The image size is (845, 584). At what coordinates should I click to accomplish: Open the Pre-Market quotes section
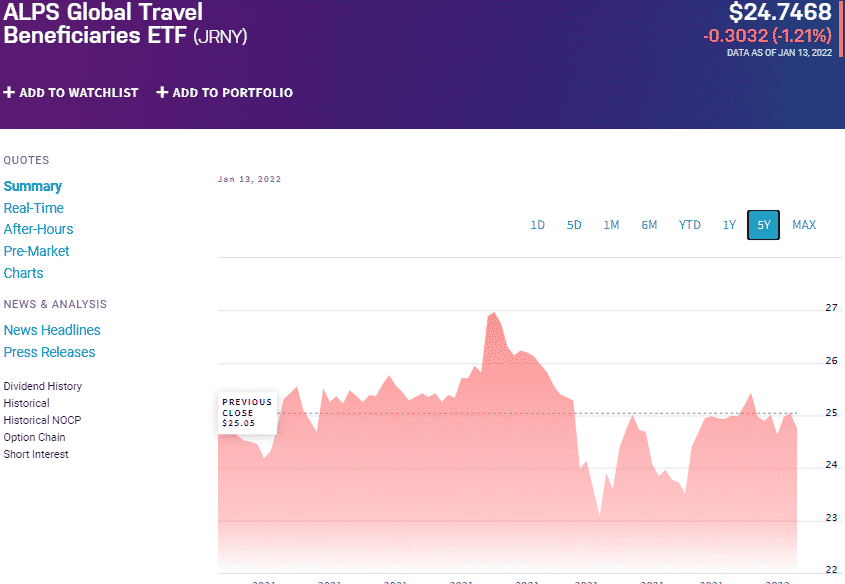pyautogui.click(x=36, y=251)
